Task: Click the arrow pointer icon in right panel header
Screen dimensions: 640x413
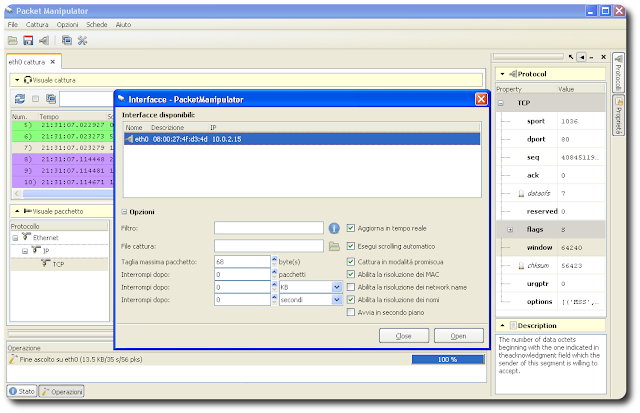Action: click(571, 57)
